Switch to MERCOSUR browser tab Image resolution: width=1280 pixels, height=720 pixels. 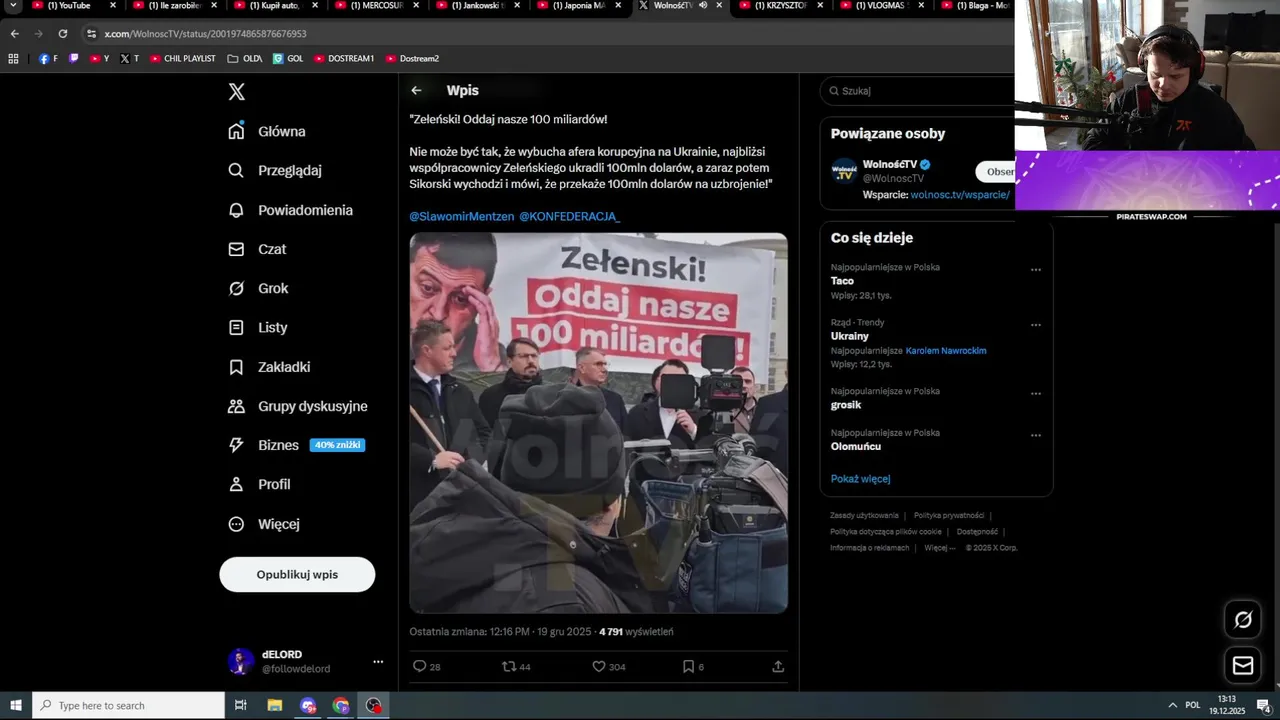pos(375,6)
